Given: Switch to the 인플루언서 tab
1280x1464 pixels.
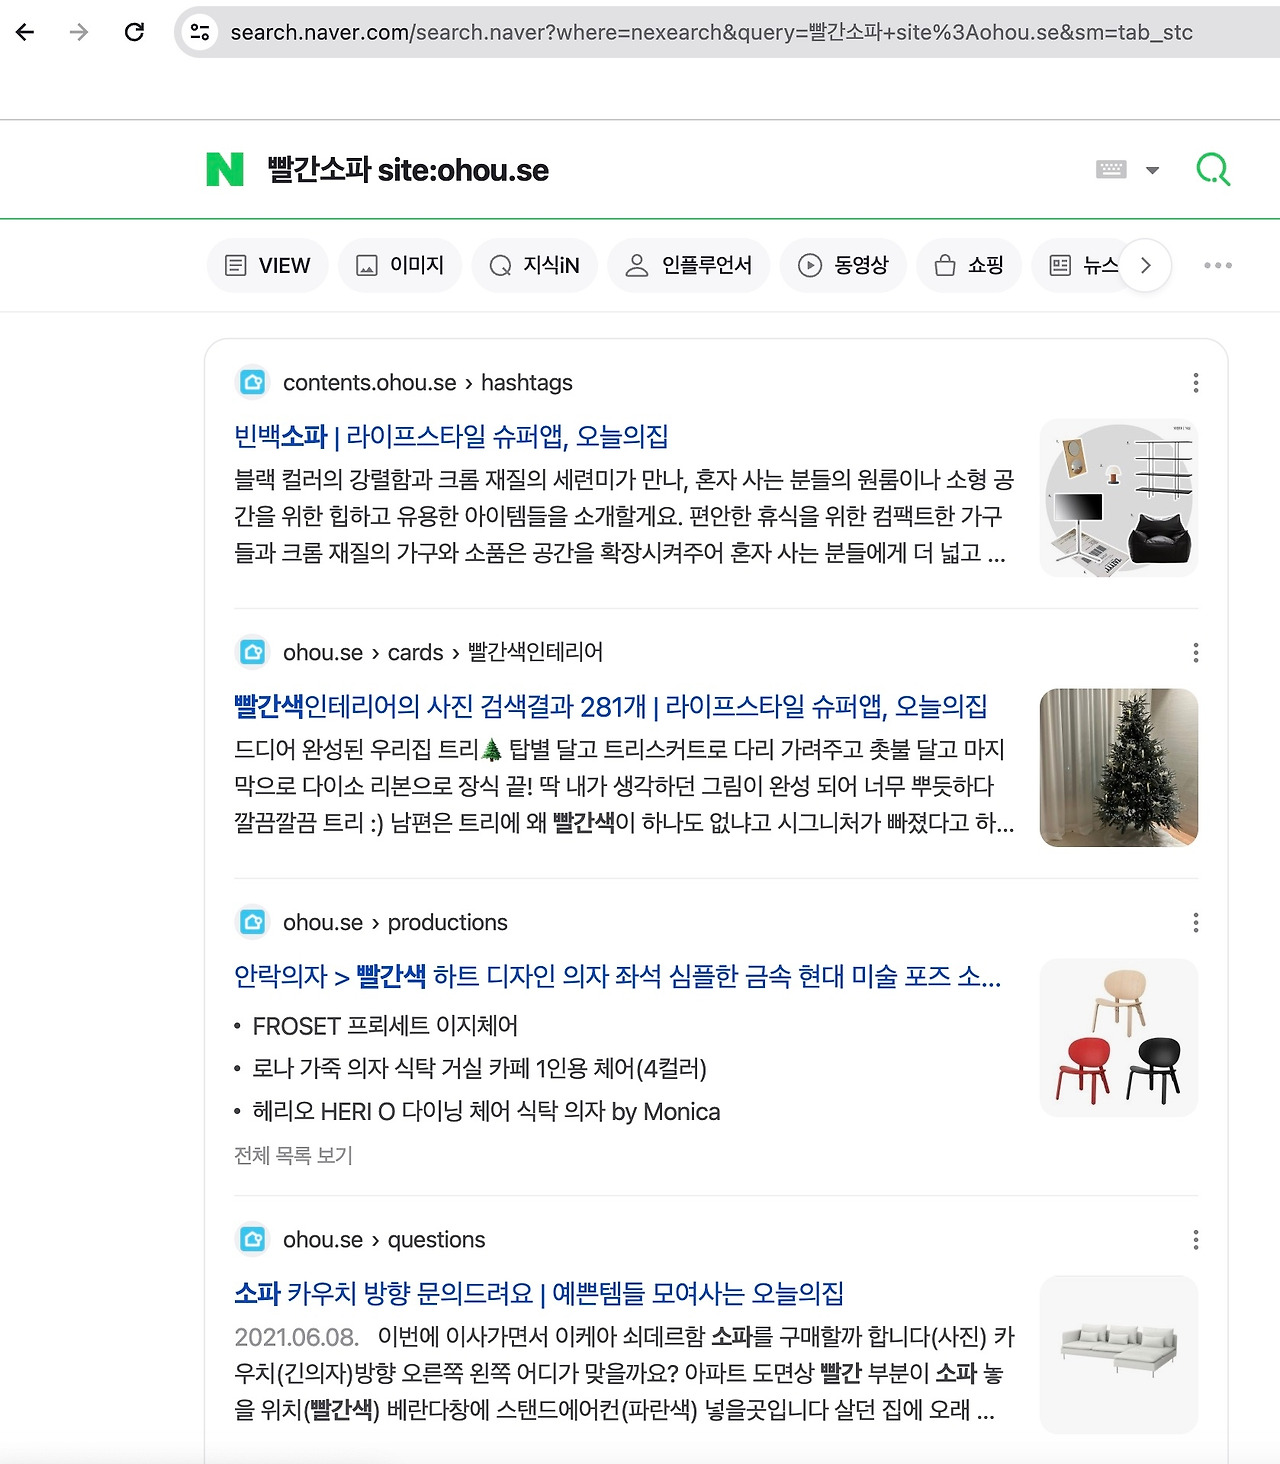Looking at the screenshot, I should [689, 265].
